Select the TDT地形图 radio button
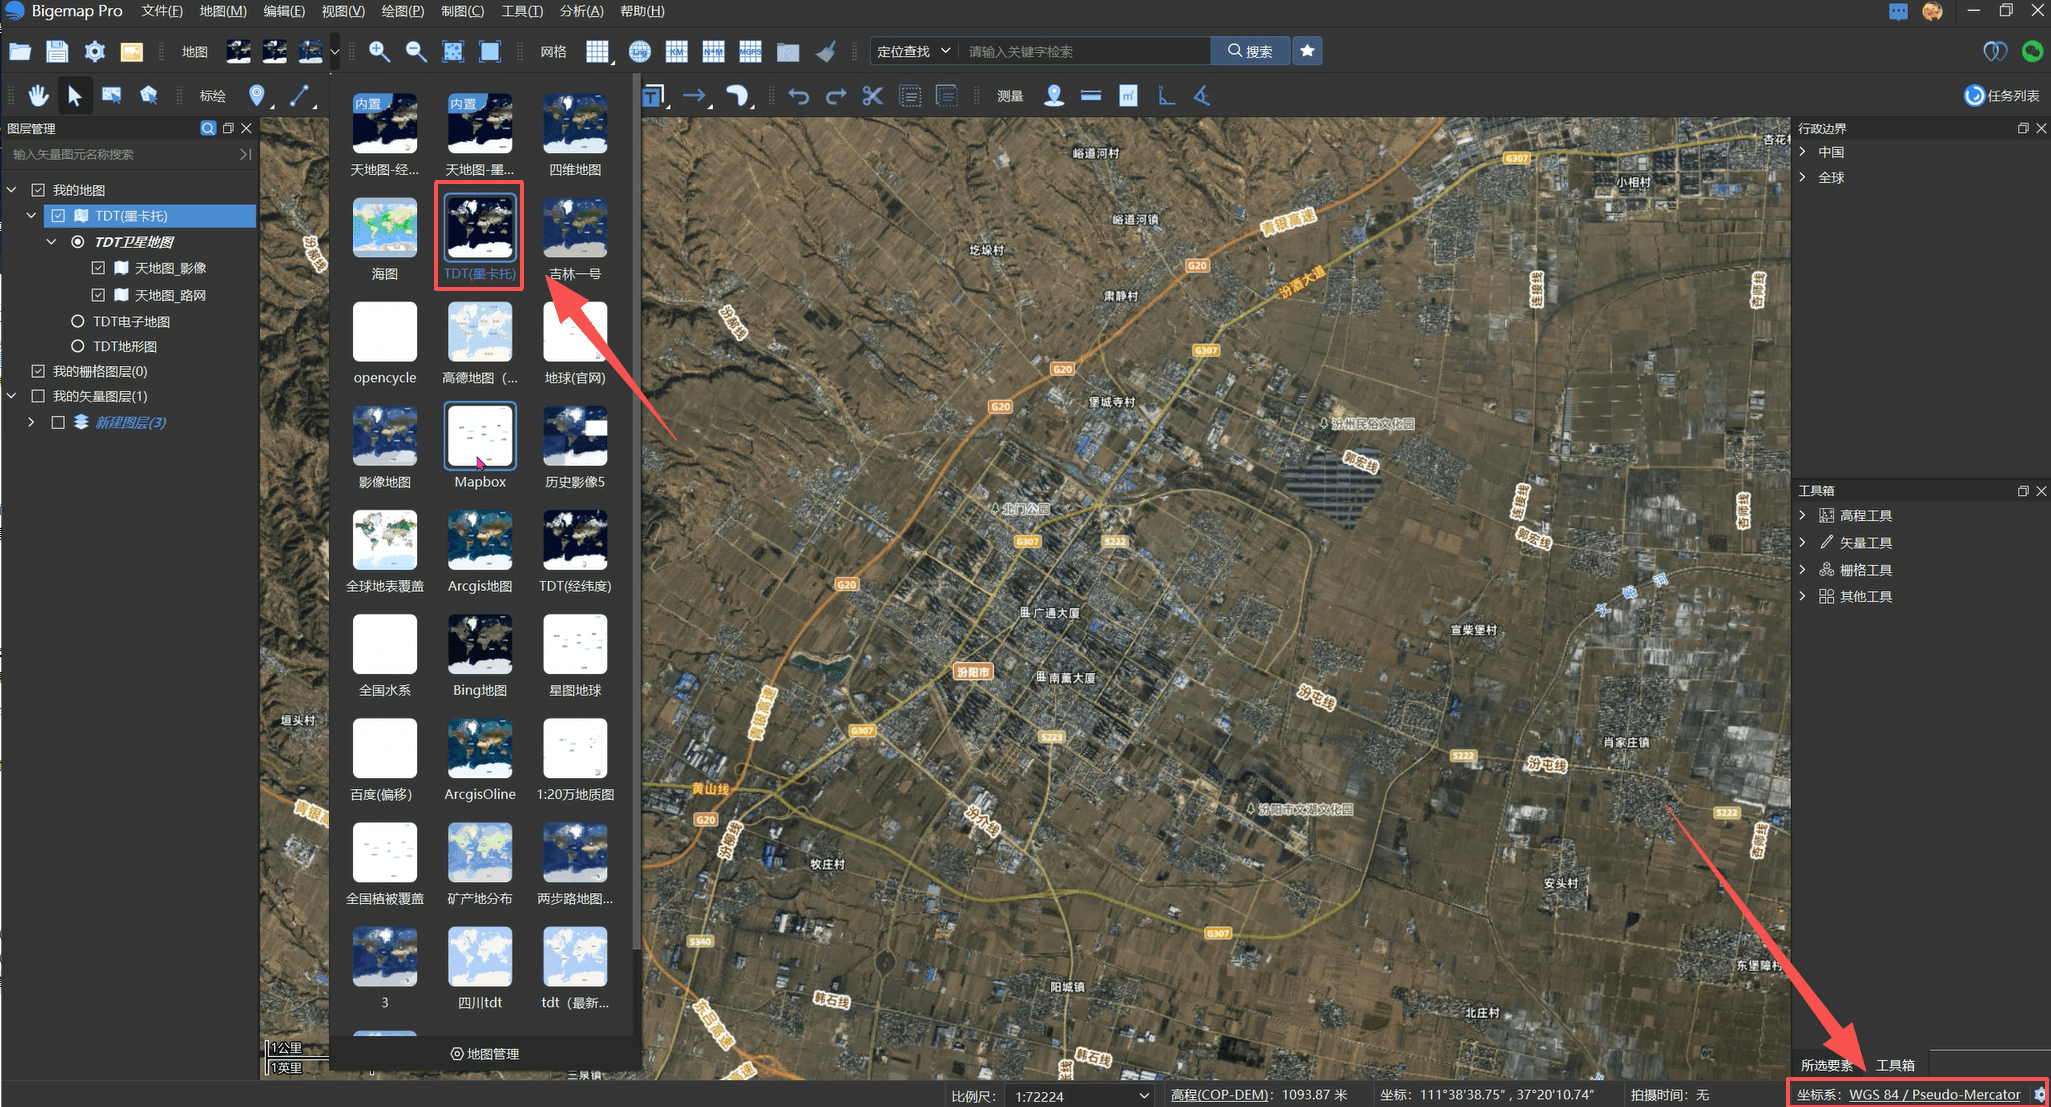Viewport: 2051px width, 1107px height. (77, 346)
